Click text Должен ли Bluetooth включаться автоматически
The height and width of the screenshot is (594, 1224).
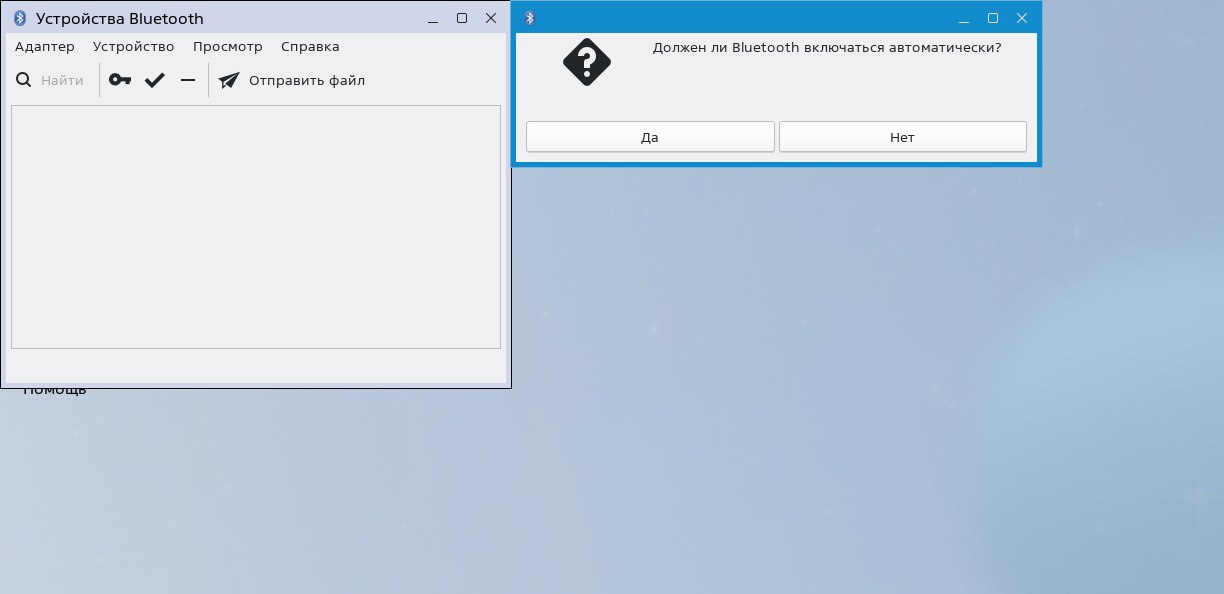(827, 47)
